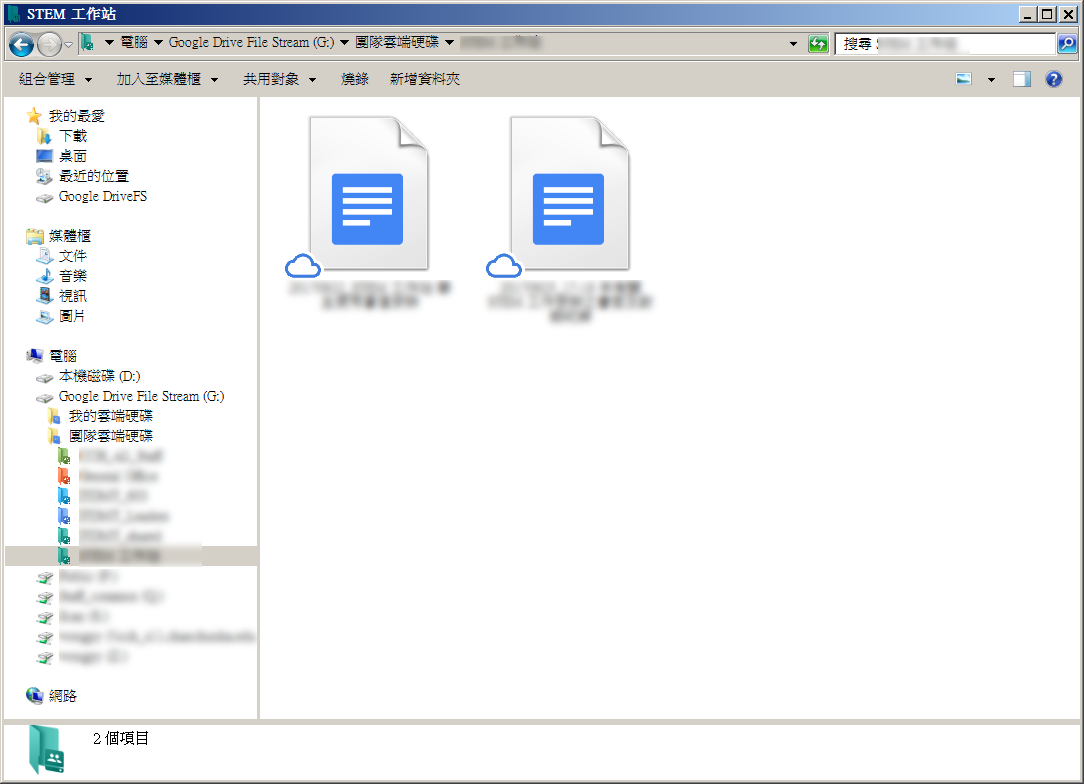1084x784 pixels.
Task: Open the 組合管理 dropdown menu
Action: click(55, 79)
